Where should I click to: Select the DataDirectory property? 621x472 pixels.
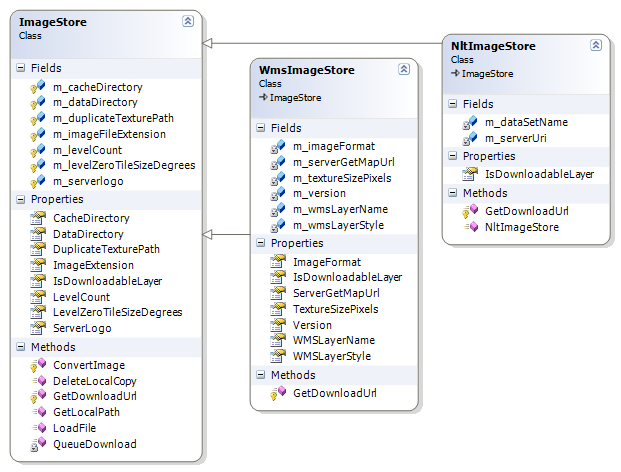tap(88, 234)
